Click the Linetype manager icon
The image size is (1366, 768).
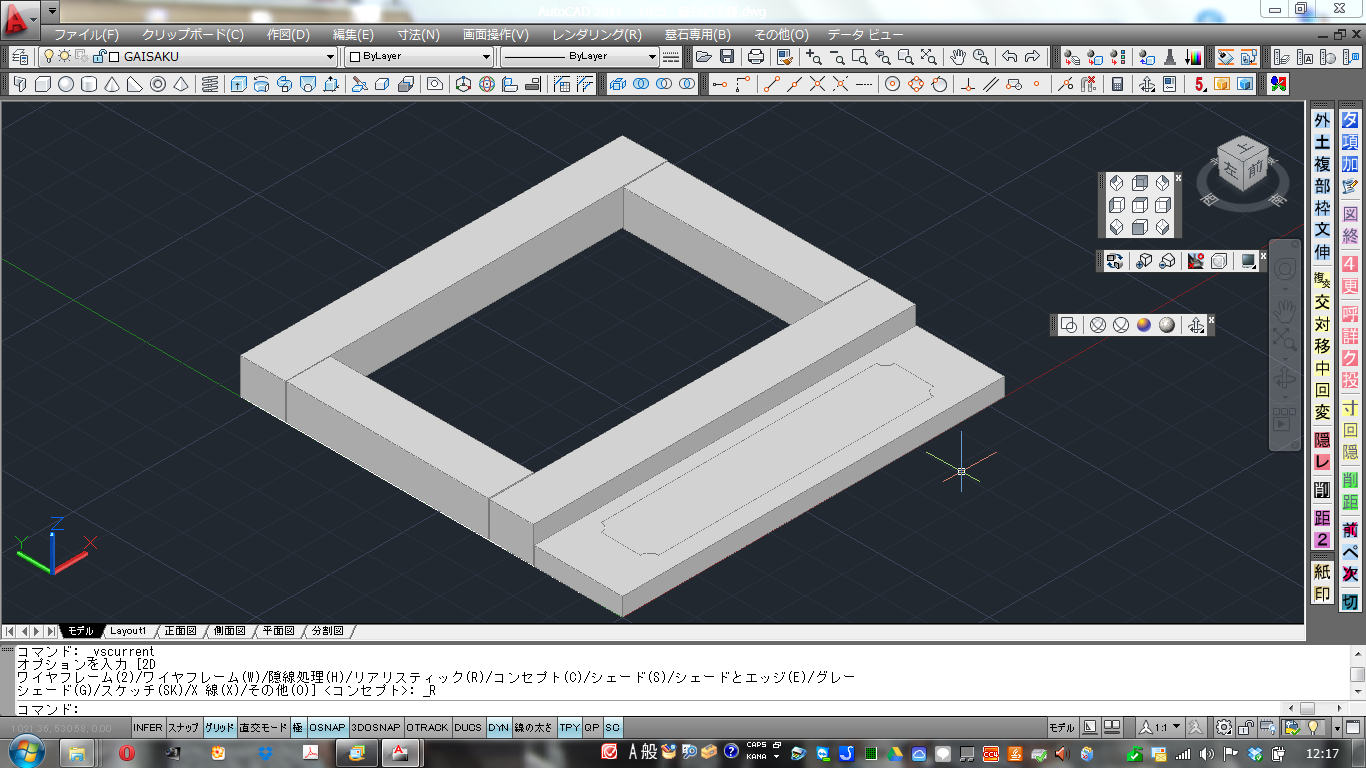pyautogui.click(x=671, y=57)
